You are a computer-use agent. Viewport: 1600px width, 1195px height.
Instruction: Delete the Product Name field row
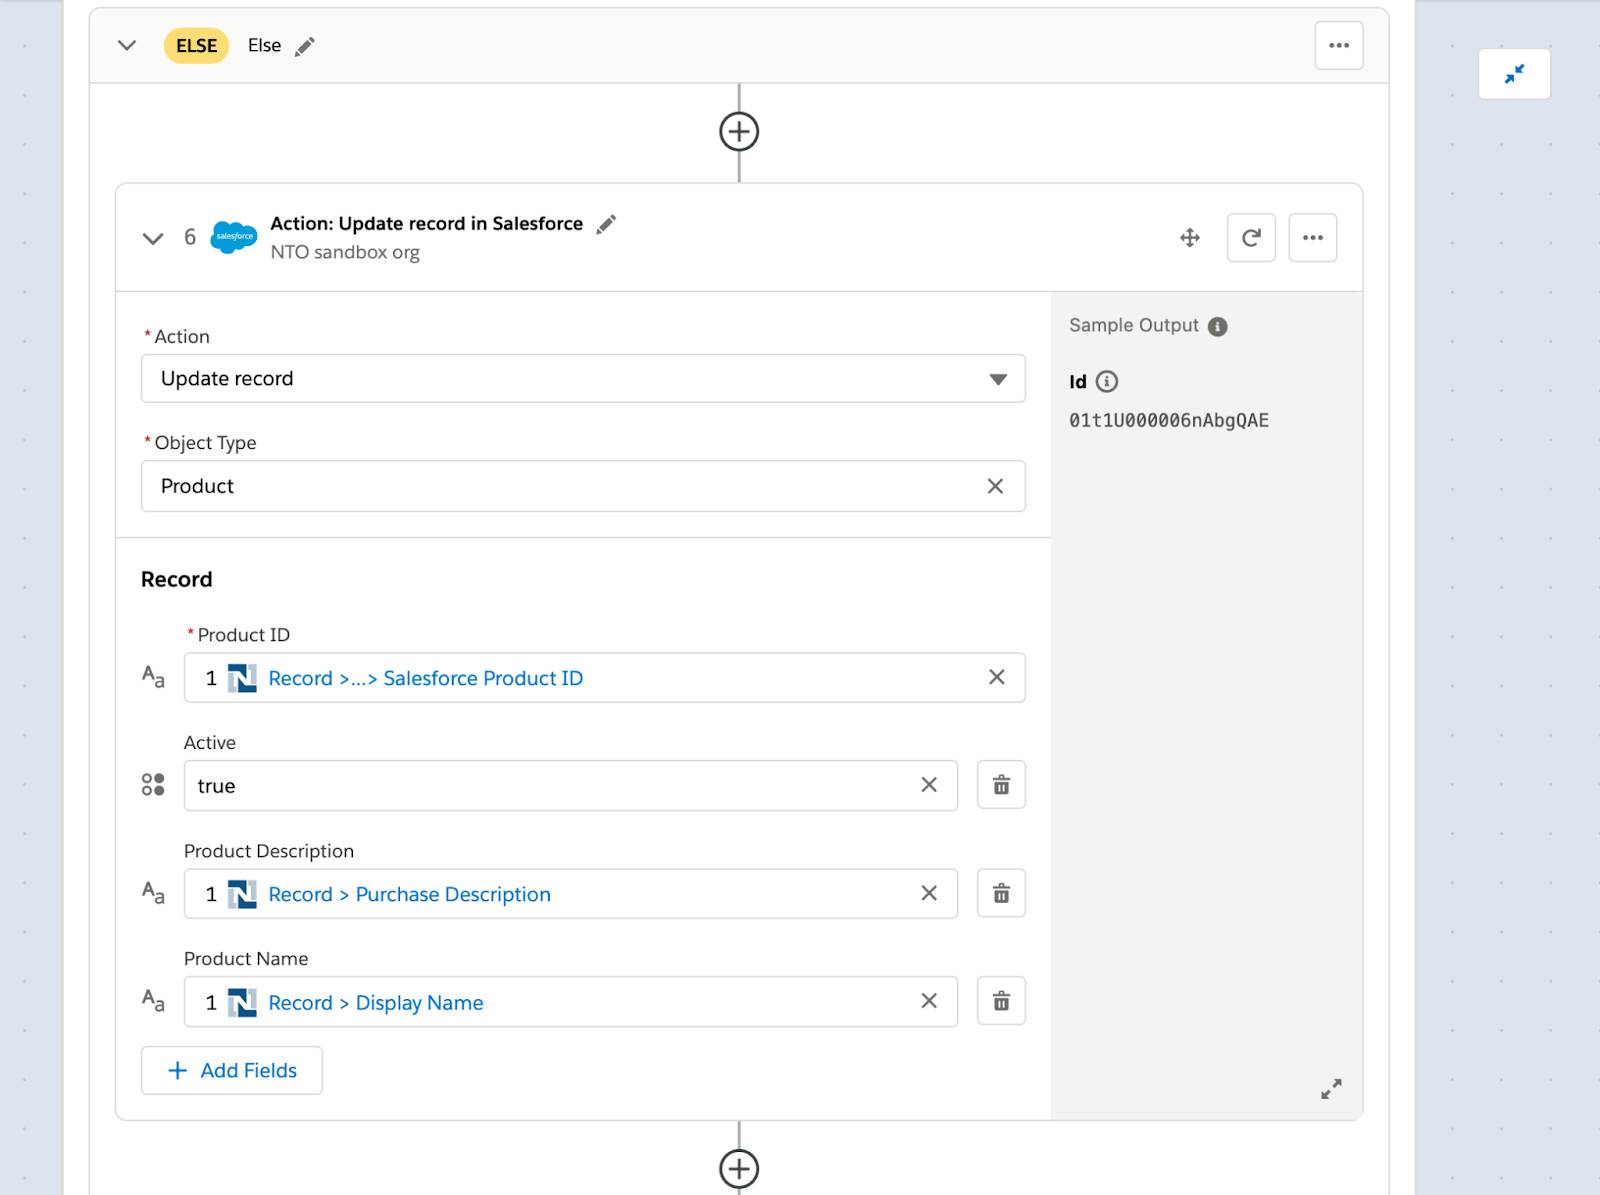[1001, 1001]
